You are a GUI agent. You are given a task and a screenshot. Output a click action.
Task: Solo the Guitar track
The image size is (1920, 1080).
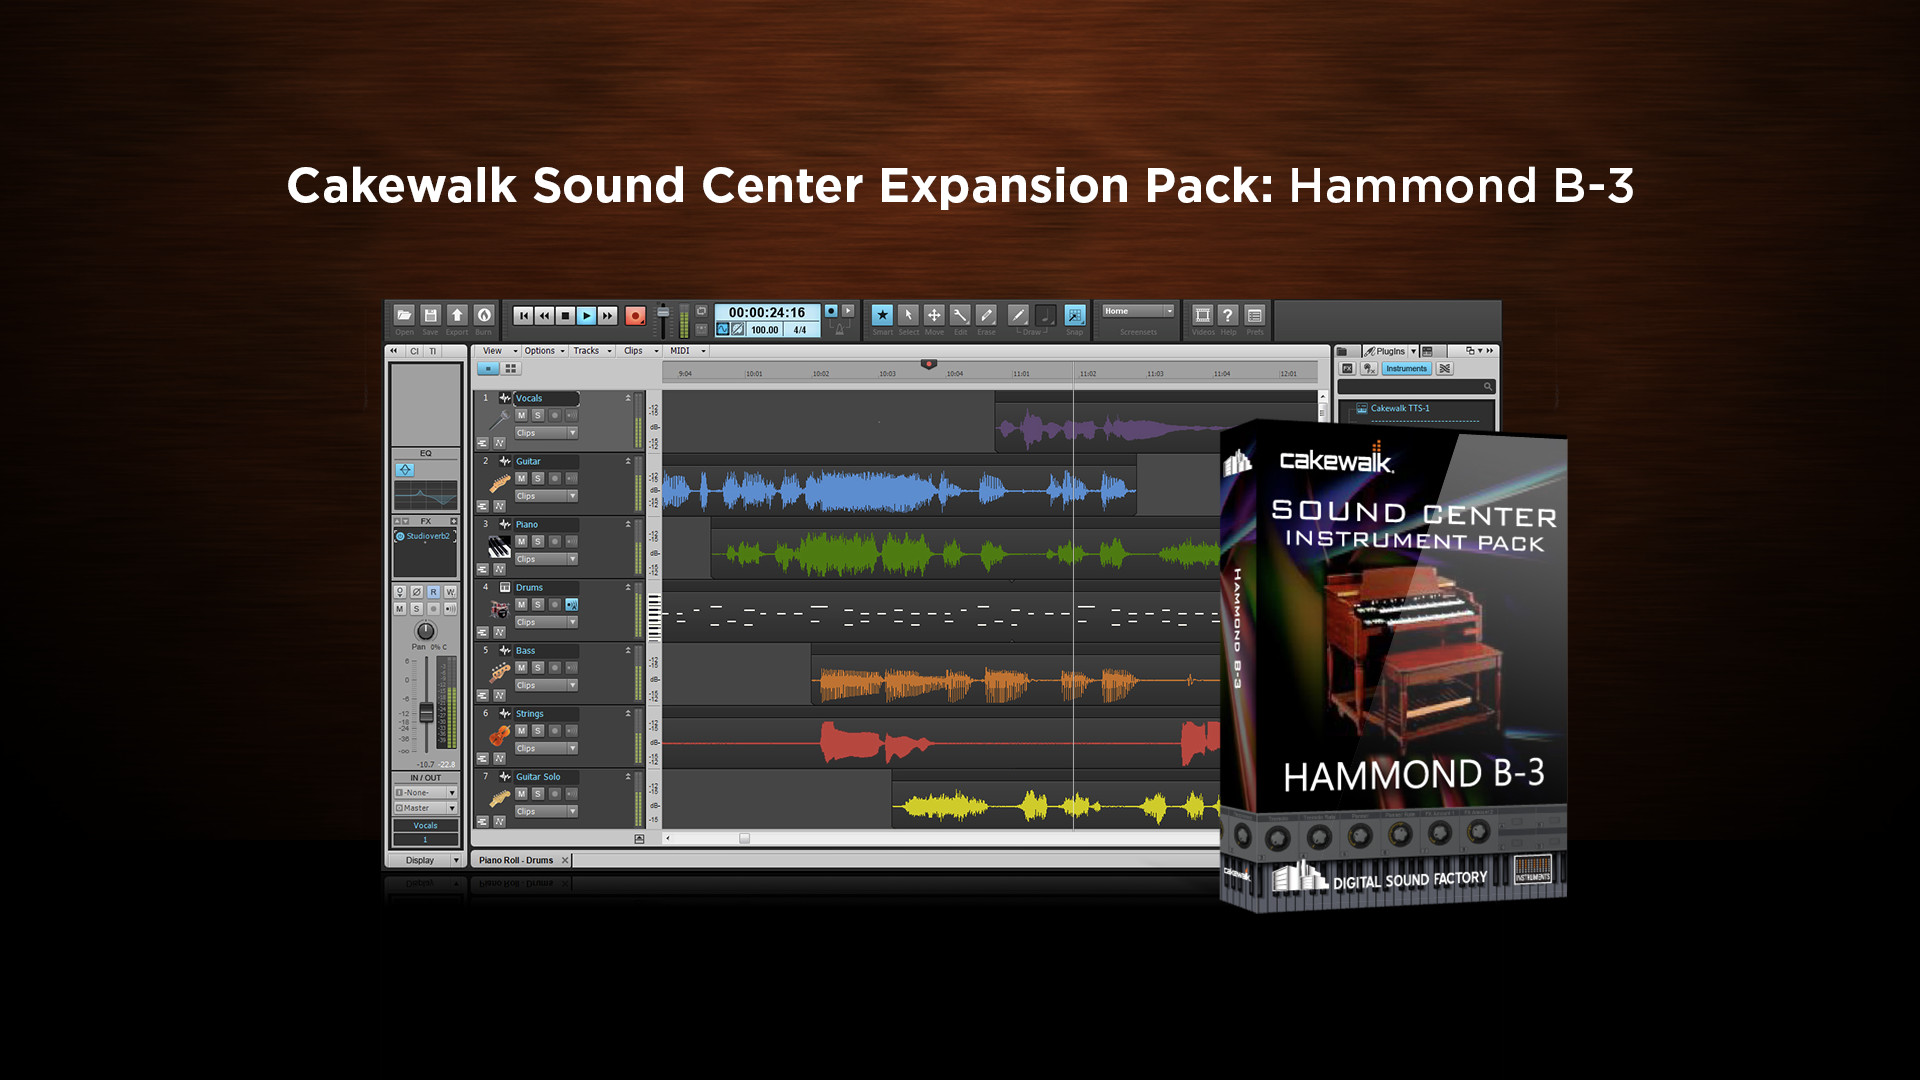click(x=538, y=478)
